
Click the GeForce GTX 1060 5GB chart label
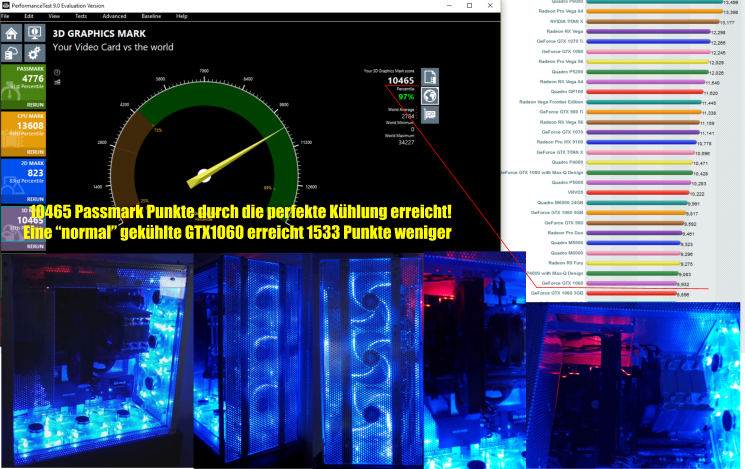point(557,212)
